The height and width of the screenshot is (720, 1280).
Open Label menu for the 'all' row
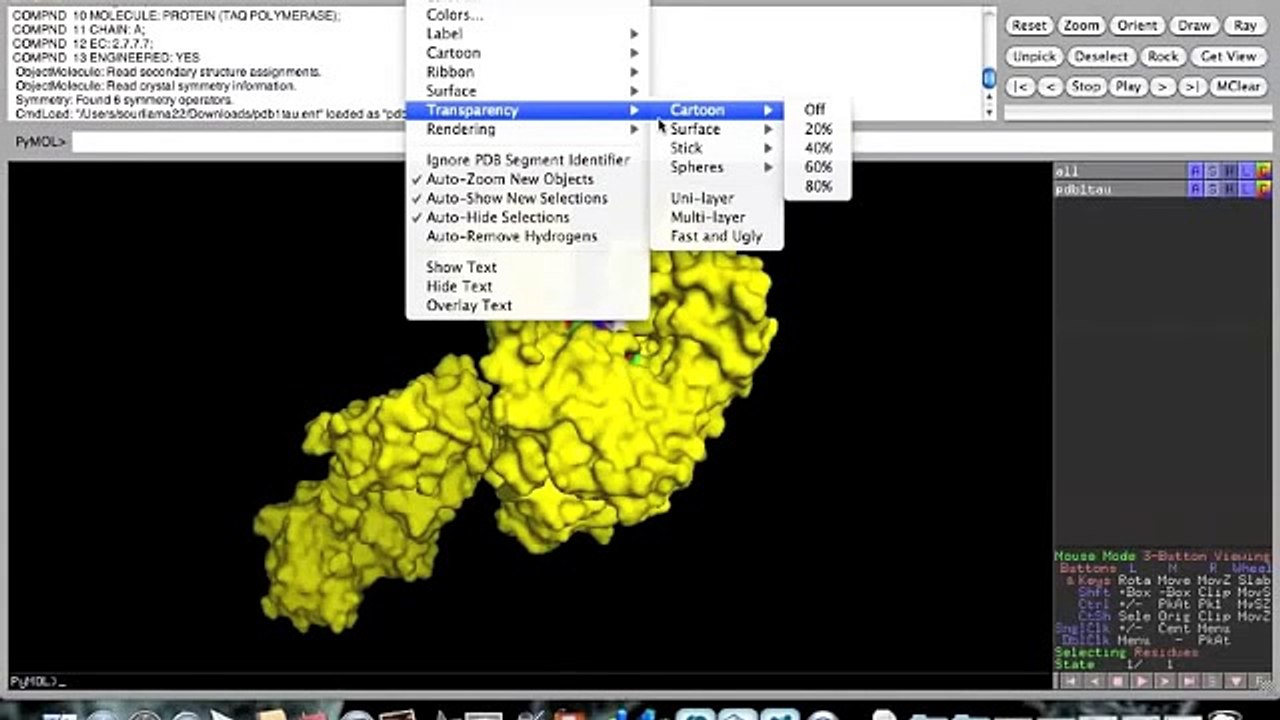click(1246, 172)
